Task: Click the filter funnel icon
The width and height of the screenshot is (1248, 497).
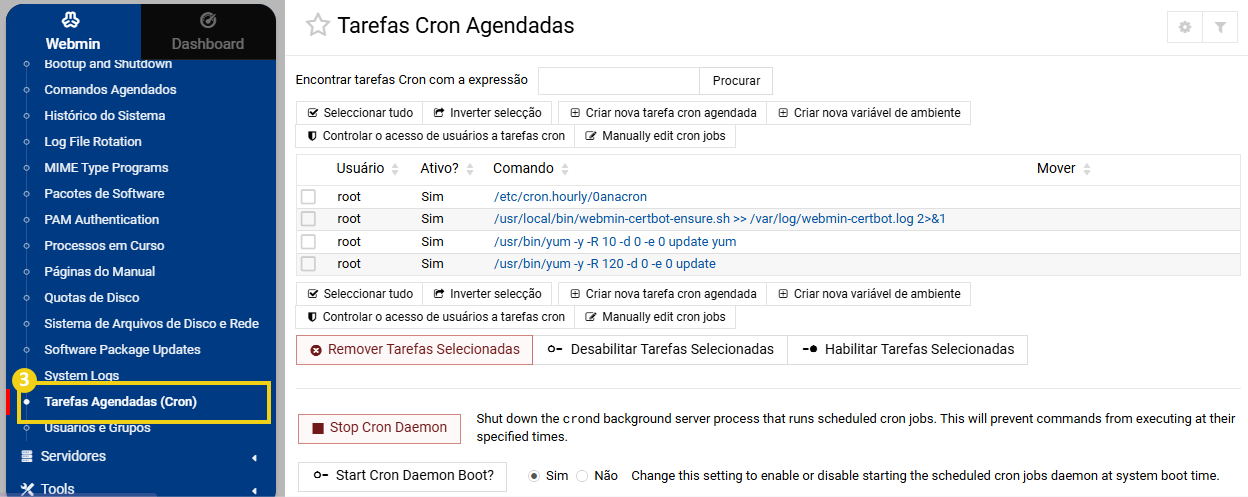Action: click(1220, 28)
